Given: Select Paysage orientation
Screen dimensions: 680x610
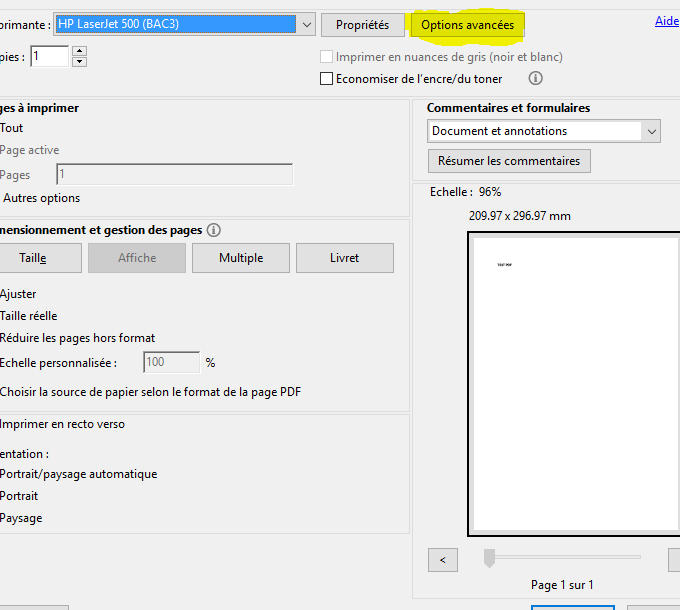Looking at the screenshot, I should 21,518.
